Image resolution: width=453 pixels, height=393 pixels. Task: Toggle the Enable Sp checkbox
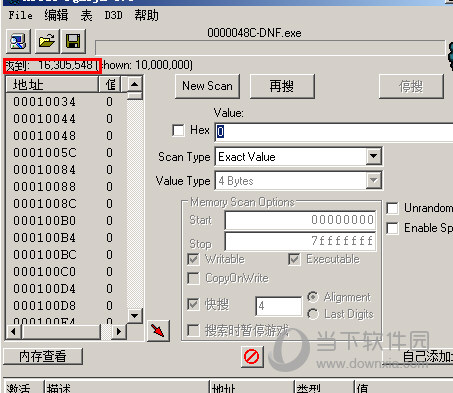[x=392, y=228]
